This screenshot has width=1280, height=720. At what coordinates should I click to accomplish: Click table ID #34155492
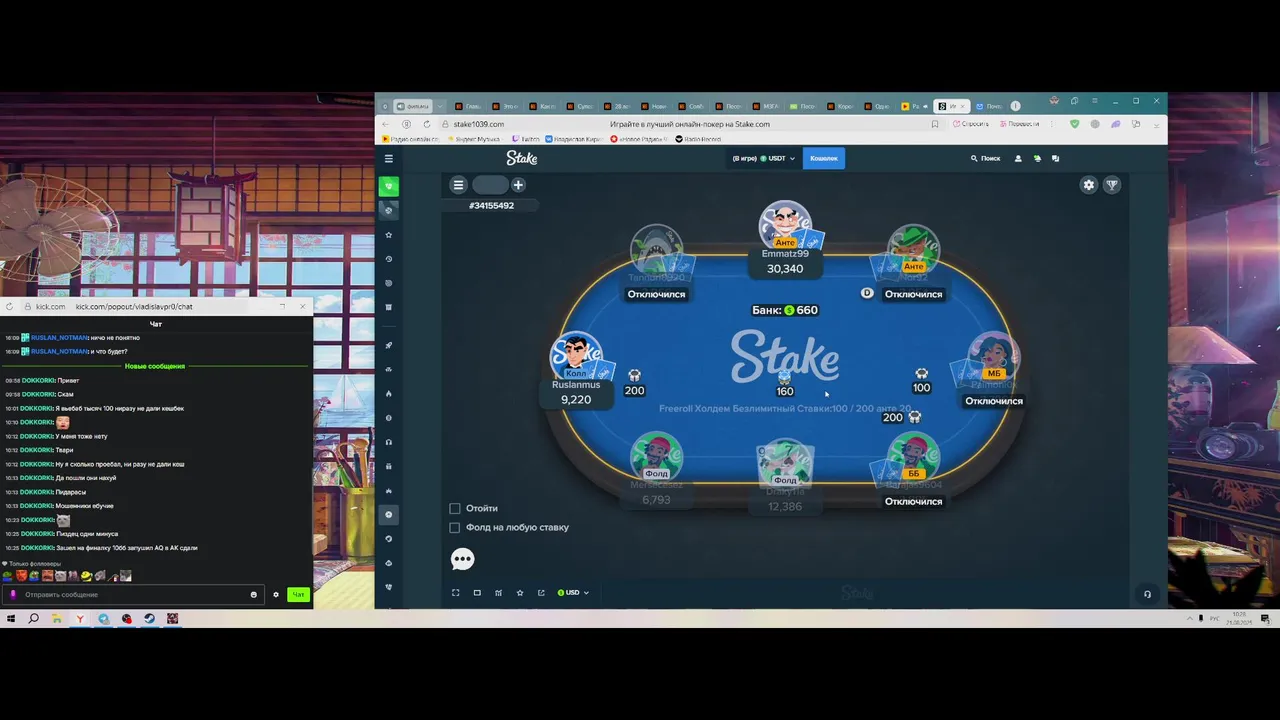(491, 205)
